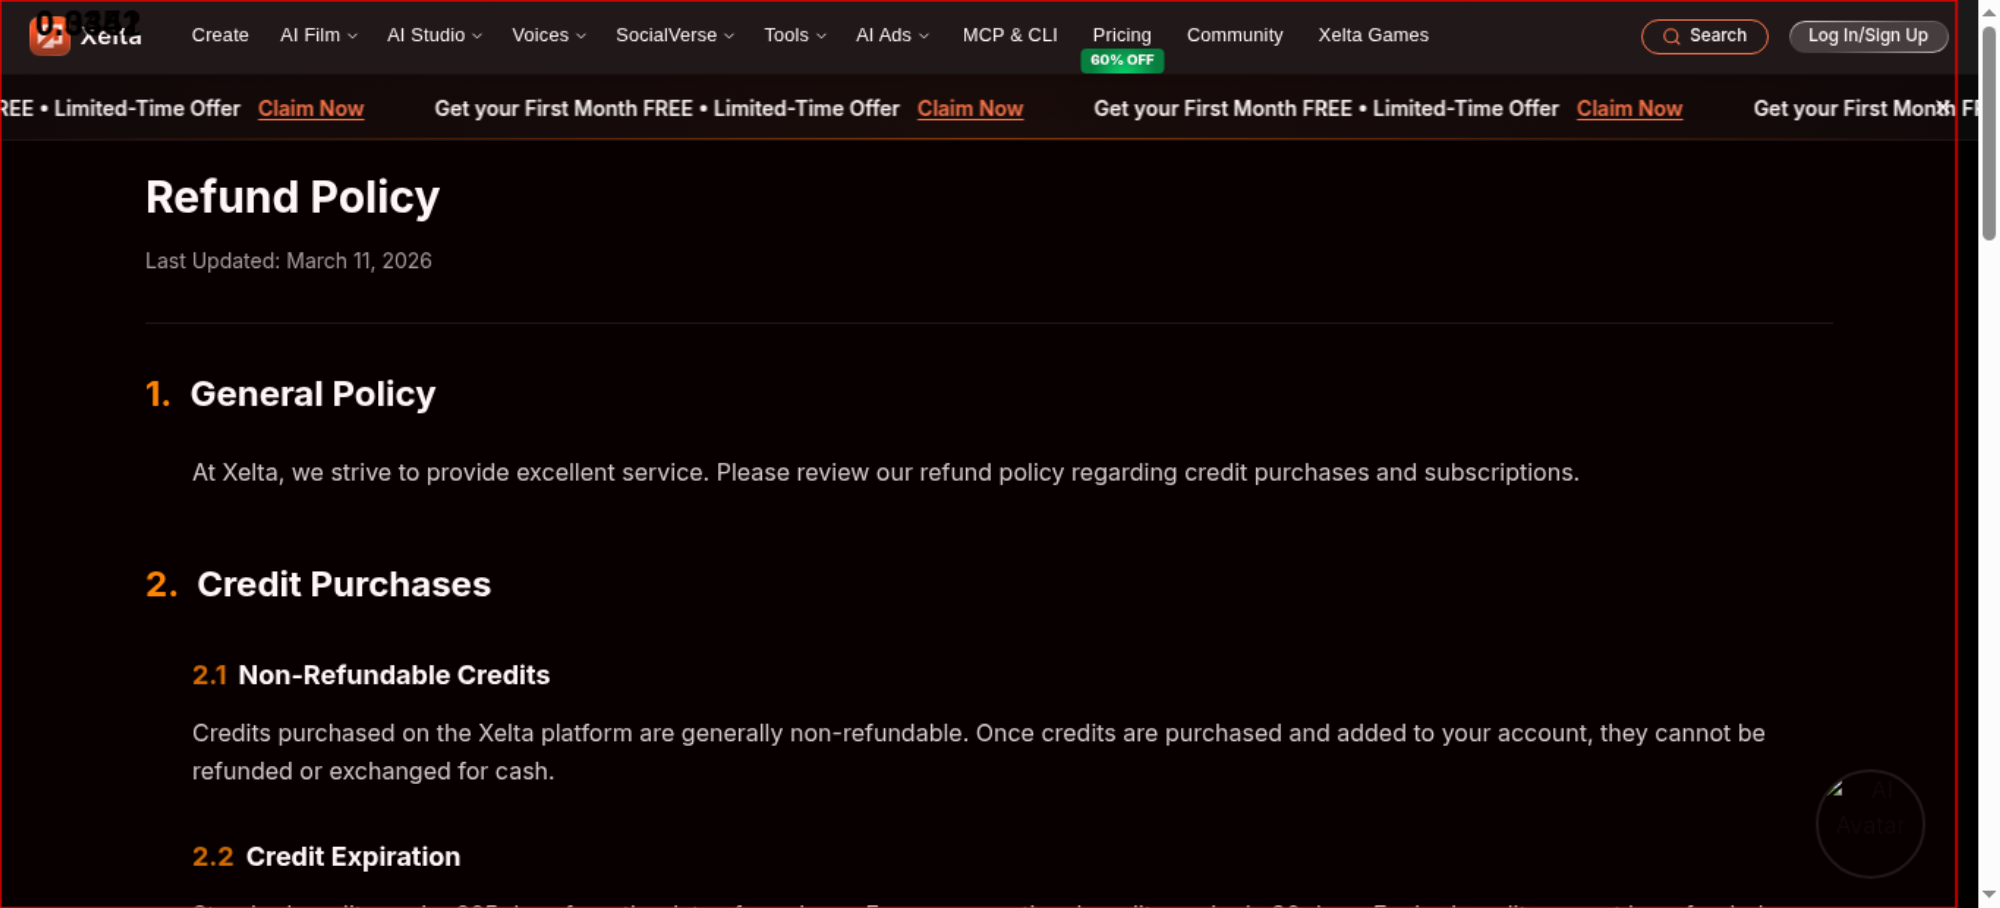Select the "General Policy" heading
2000x908 pixels.
tap(313, 394)
